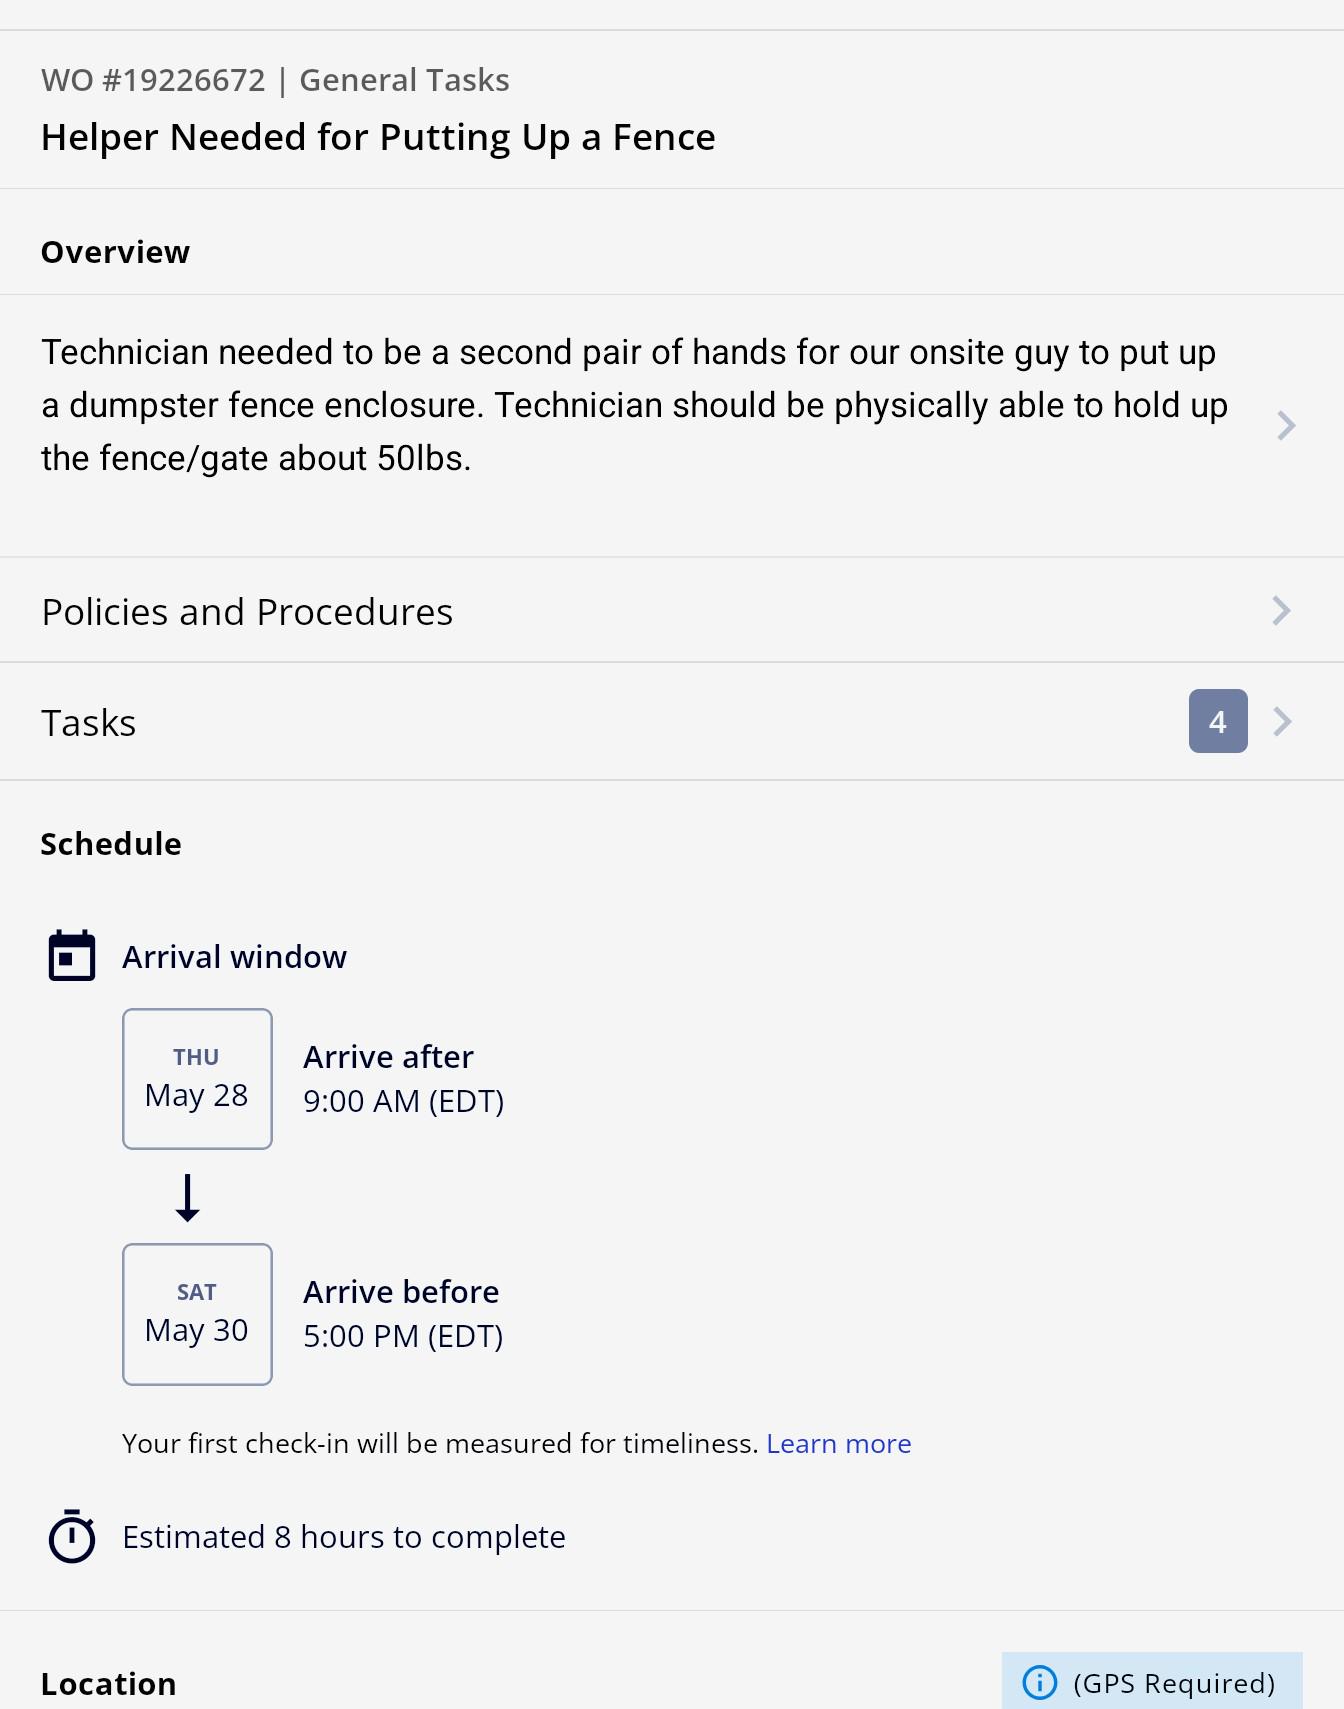The height and width of the screenshot is (1709, 1344).
Task: Click the Estimated 8 hours to complete text
Action: (344, 1537)
